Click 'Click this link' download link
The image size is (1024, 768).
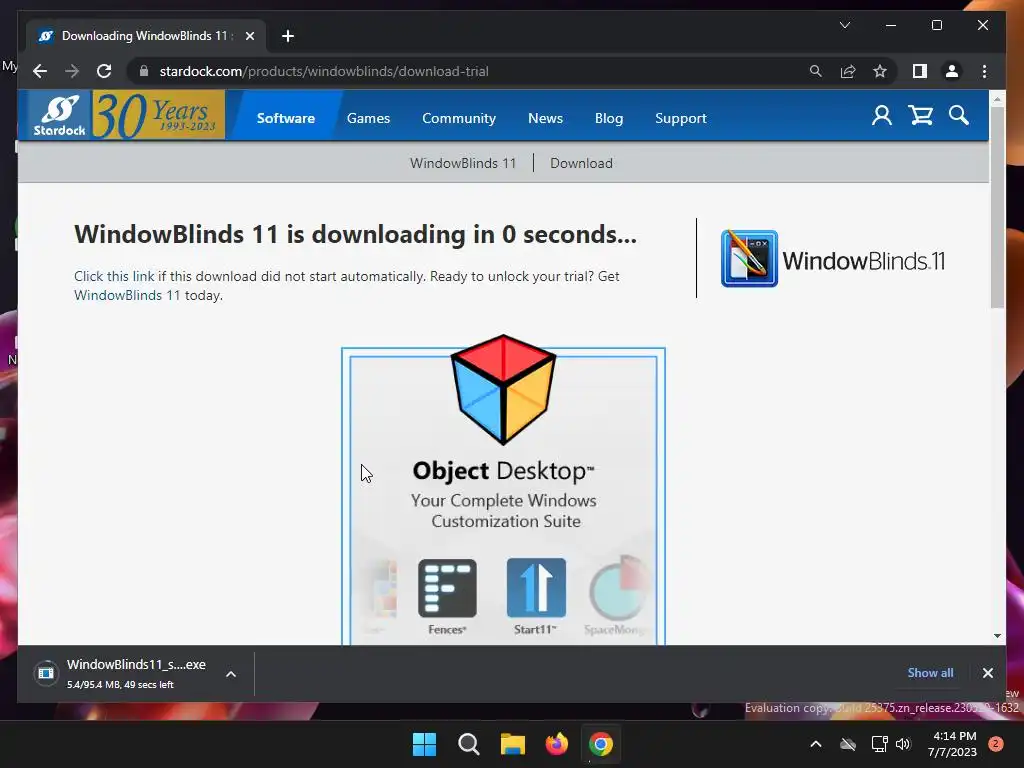114,276
